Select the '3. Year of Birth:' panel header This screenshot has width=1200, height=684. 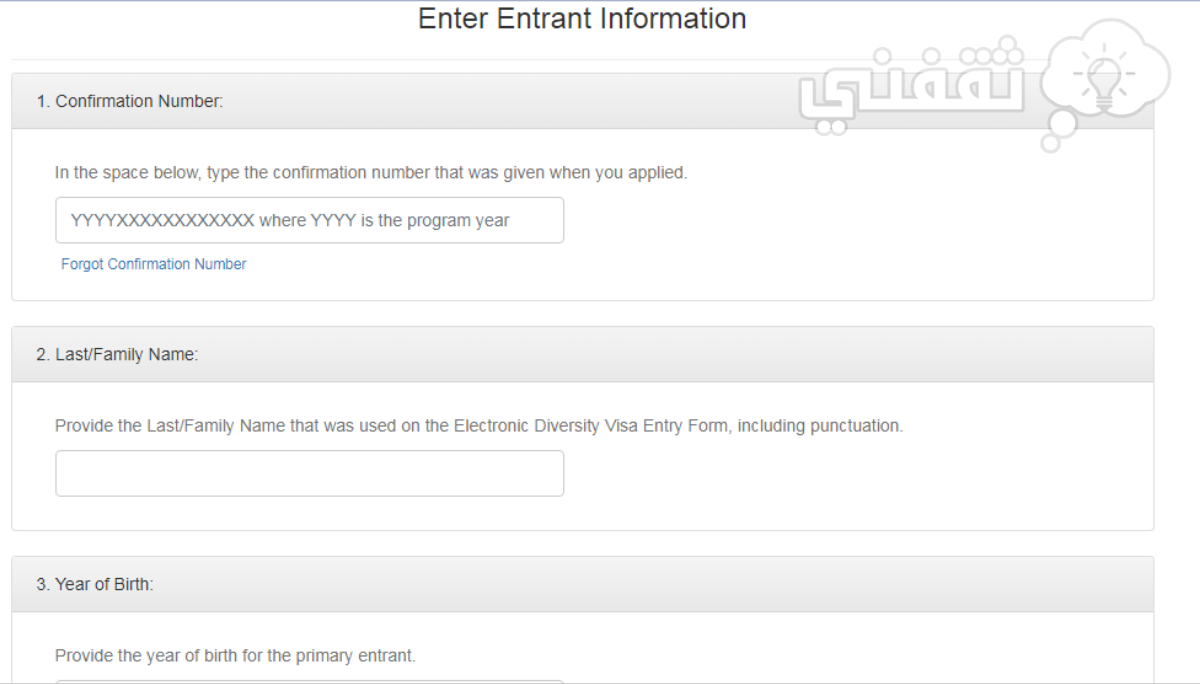[x=582, y=584]
